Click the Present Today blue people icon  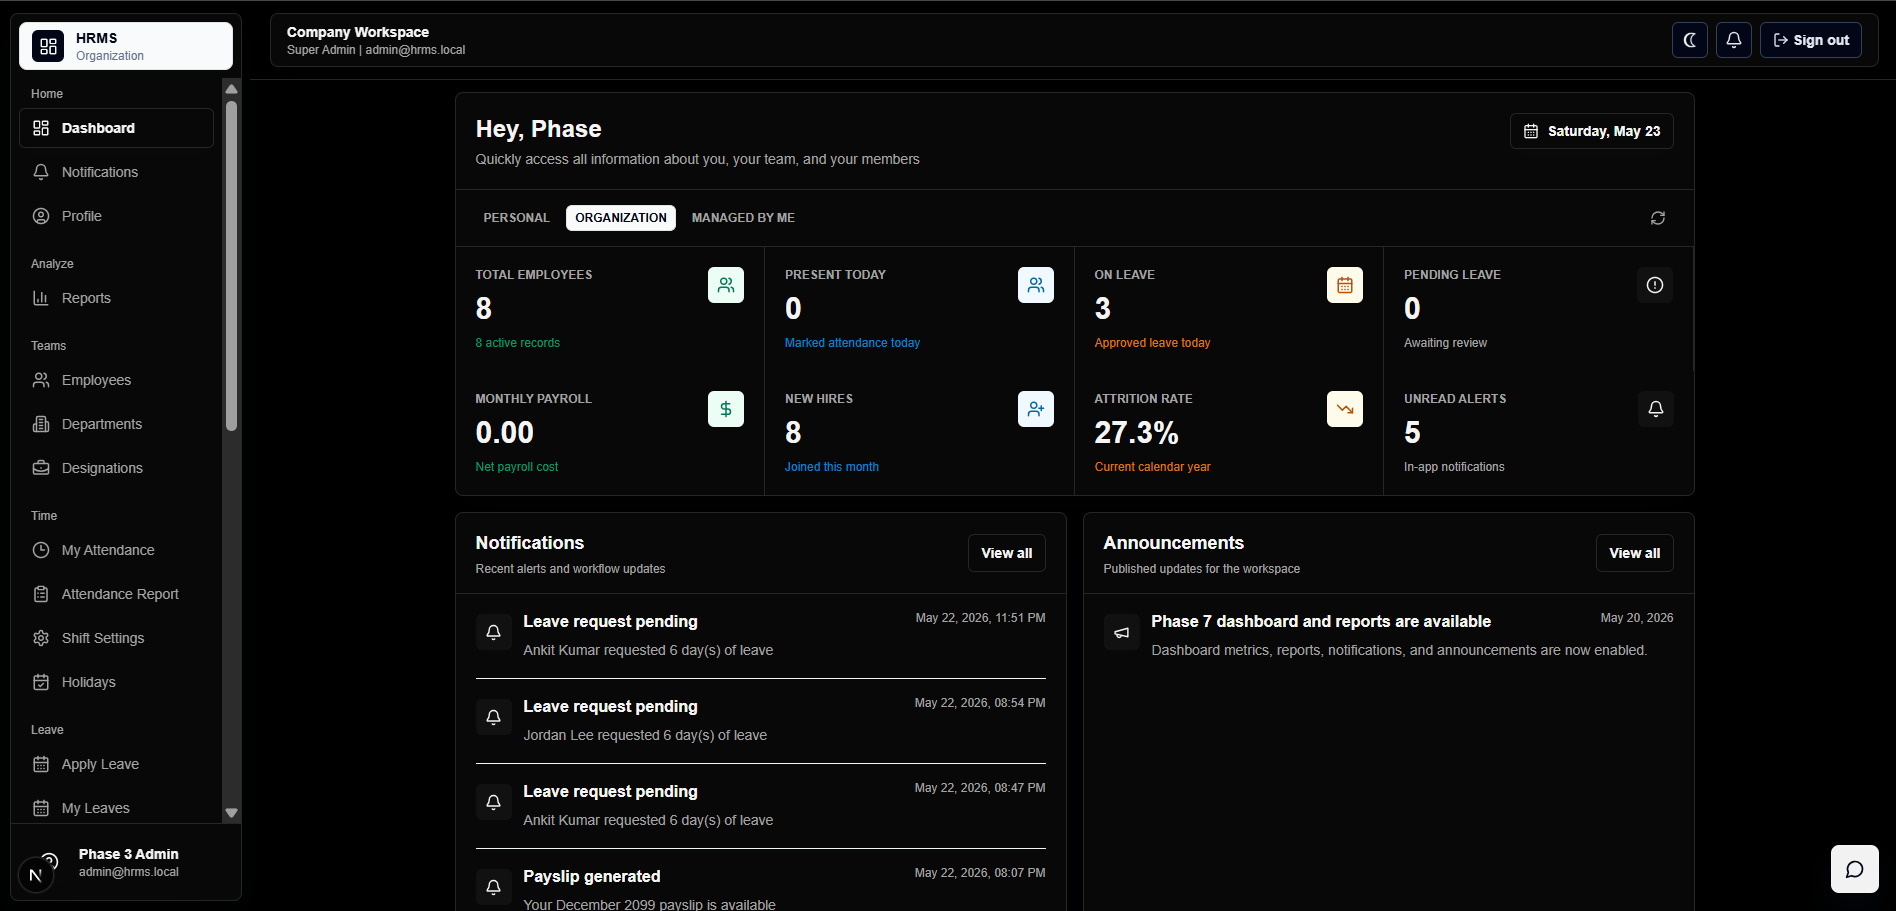[1036, 285]
